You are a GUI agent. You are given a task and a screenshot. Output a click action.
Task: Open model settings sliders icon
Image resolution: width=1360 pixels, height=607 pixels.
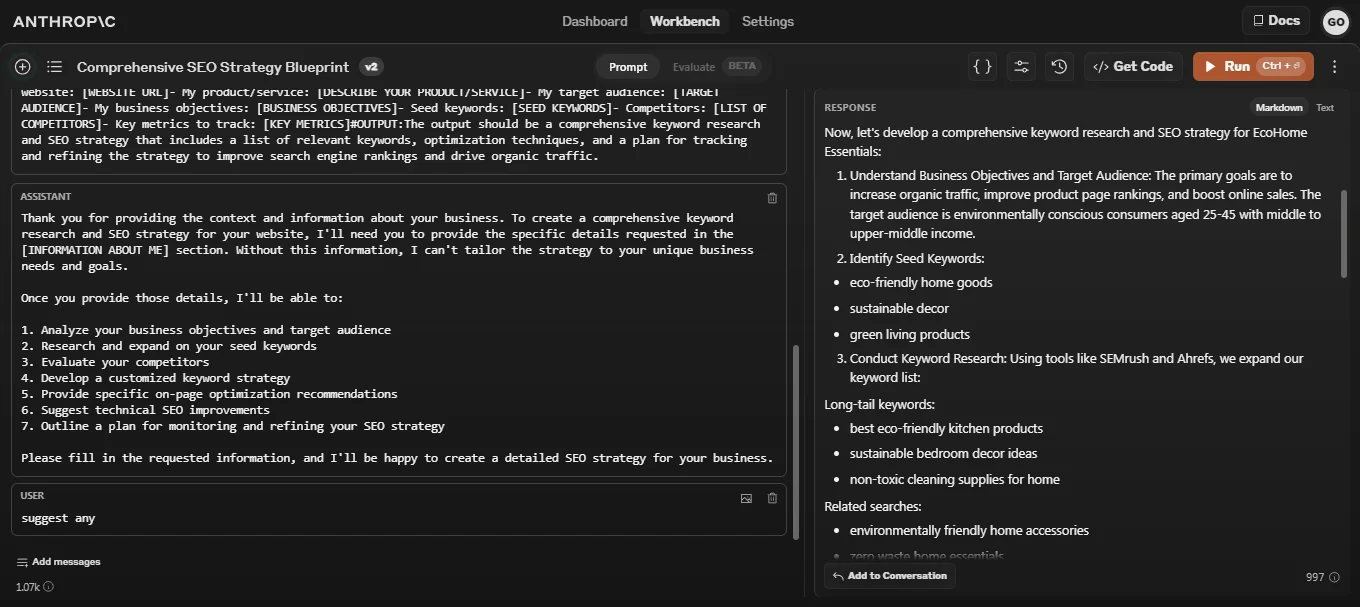pyautogui.click(x=1021, y=67)
